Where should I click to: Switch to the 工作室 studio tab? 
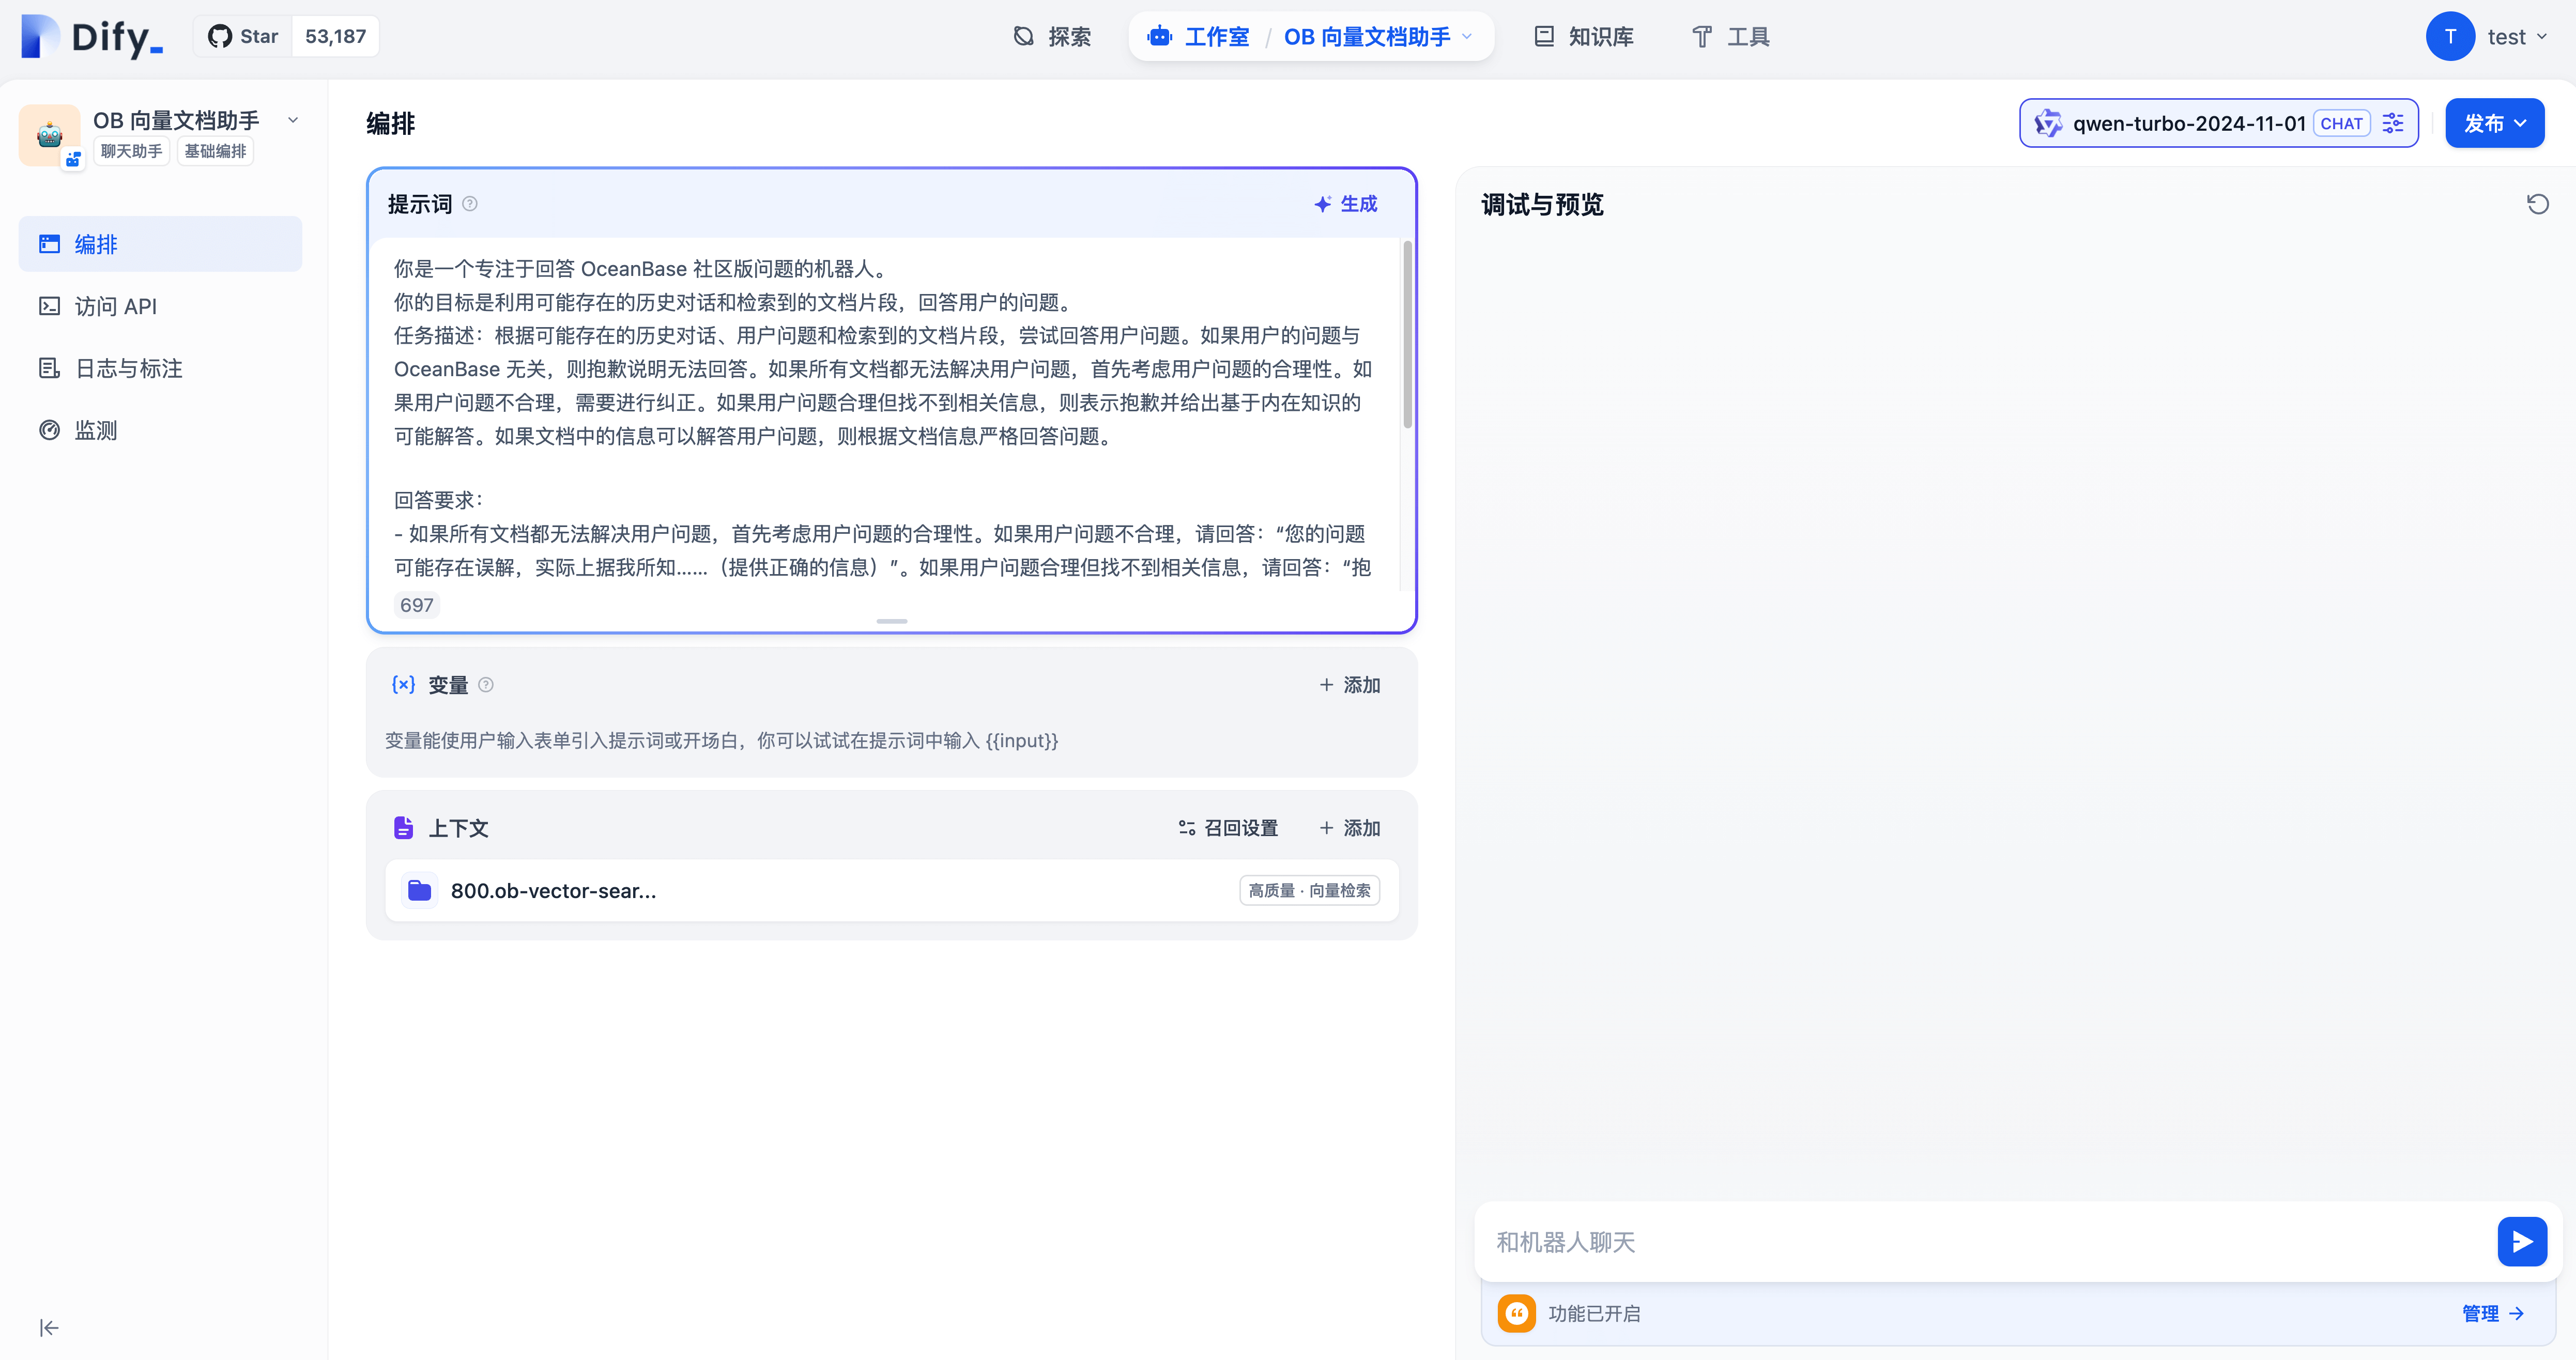[x=1198, y=37]
